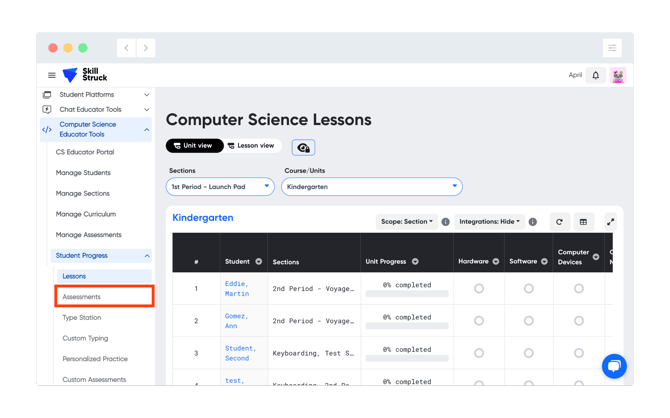Expand Student Platforms menu
This screenshot has width=670, height=418.
click(x=97, y=94)
